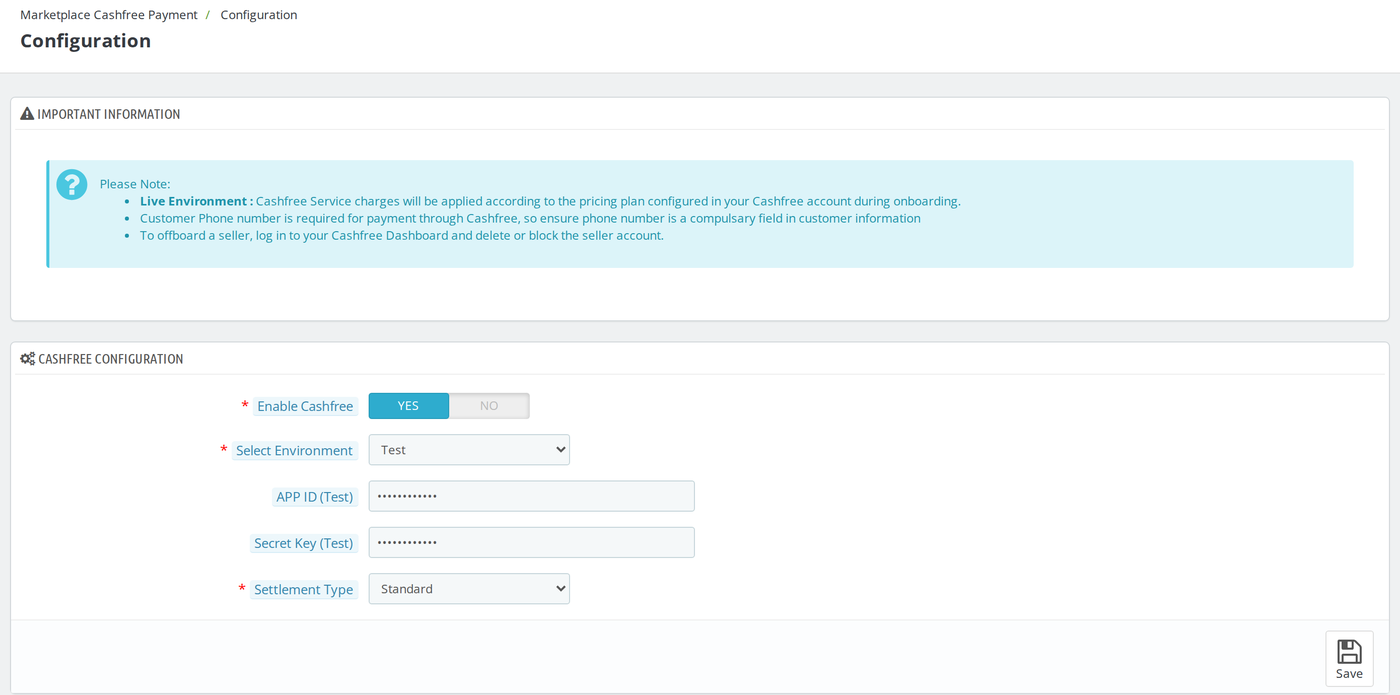Image resolution: width=1400 pixels, height=695 pixels.
Task: Click the gears icon beside Cashfree Configuration
Action: 28,359
